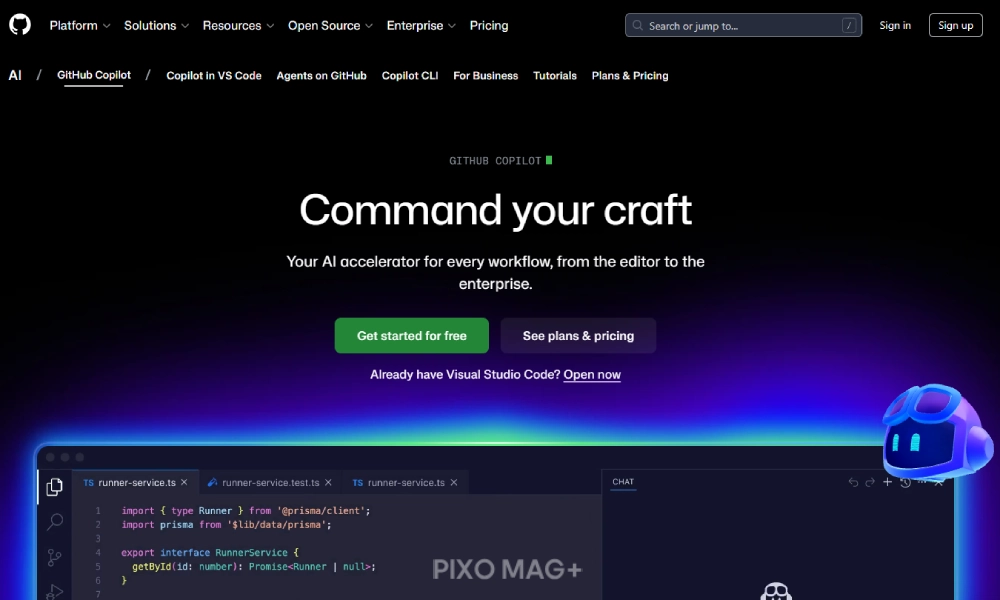The width and height of the screenshot is (1000, 600).
Task: Go to the AI breadcrumb link
Action: pos(15,75)
